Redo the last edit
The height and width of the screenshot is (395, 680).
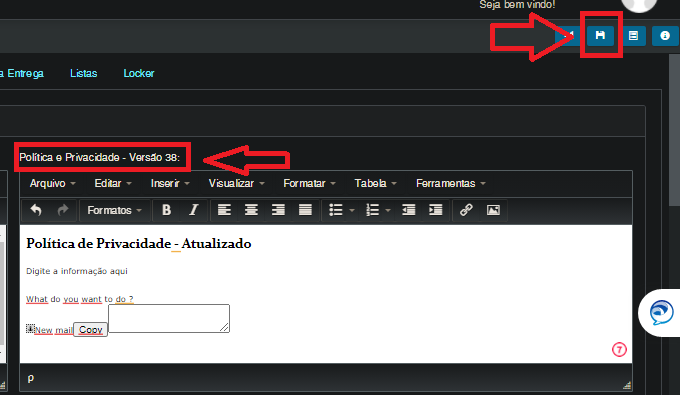pyautogui.click(x=63, y=210)
